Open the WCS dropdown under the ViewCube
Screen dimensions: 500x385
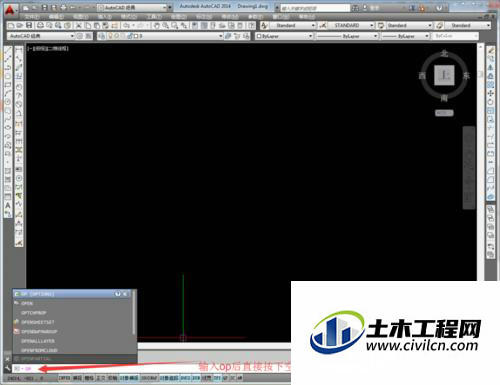point(444,113)
